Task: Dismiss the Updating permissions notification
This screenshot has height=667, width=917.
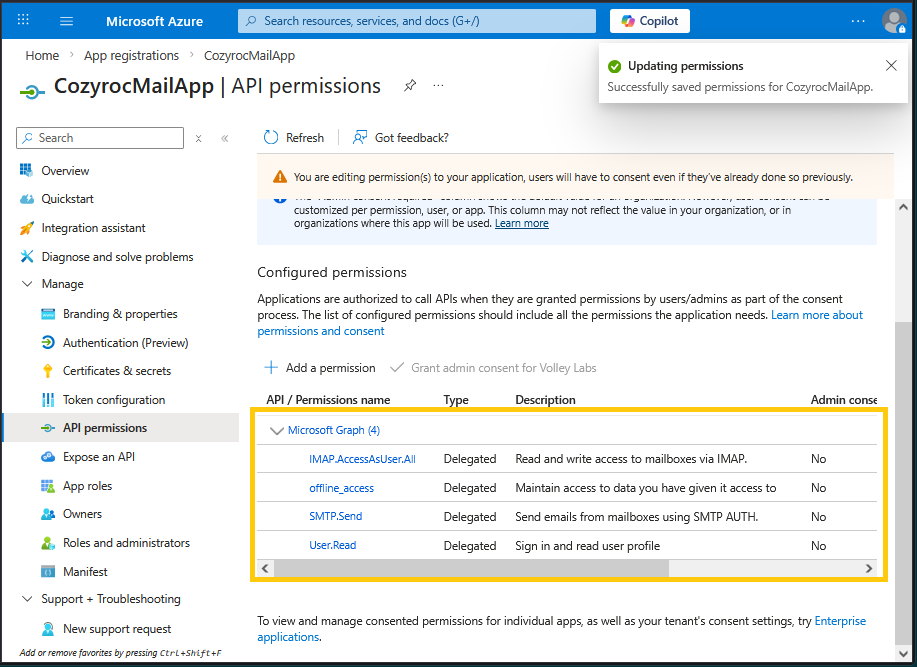Action: (891, 66)
